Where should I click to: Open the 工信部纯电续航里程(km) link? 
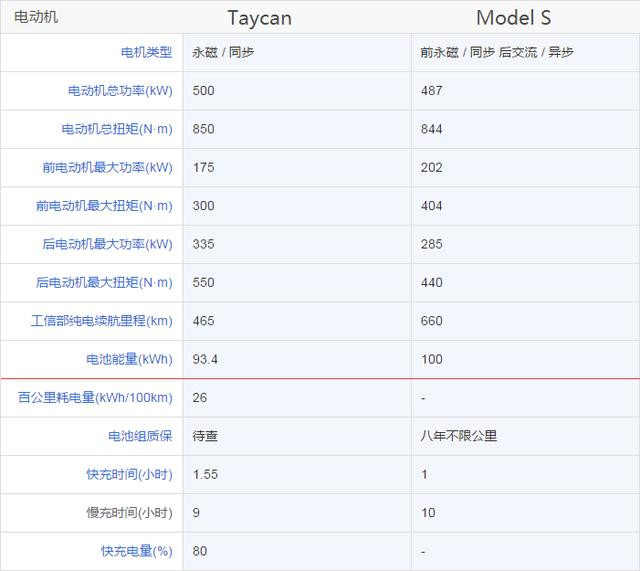tap(102, 321)
